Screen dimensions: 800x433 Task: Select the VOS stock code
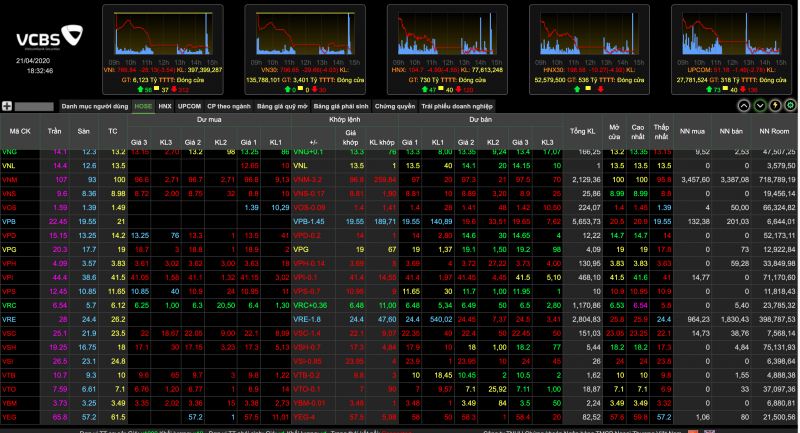tap(9, 208)
